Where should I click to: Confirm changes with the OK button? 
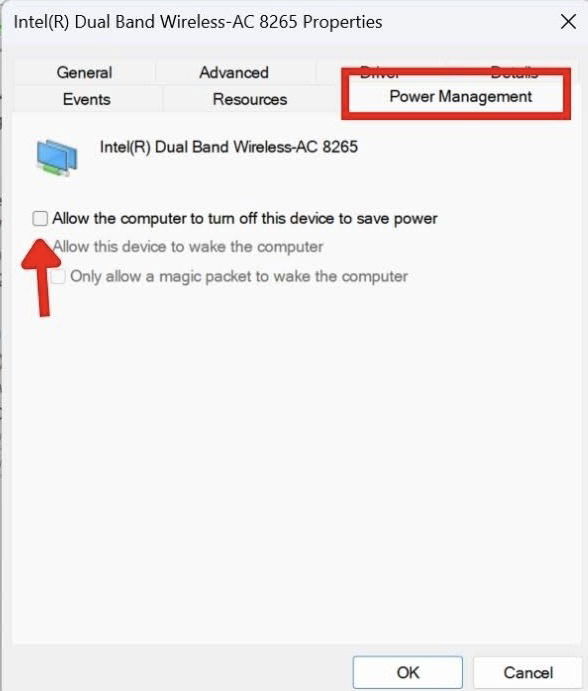(408, 672)
